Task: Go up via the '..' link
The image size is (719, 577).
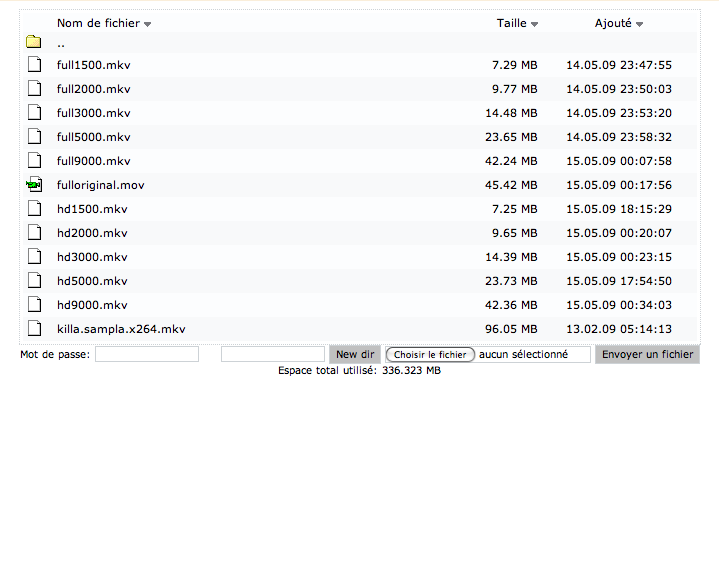Action: click(x=61, y=44)
